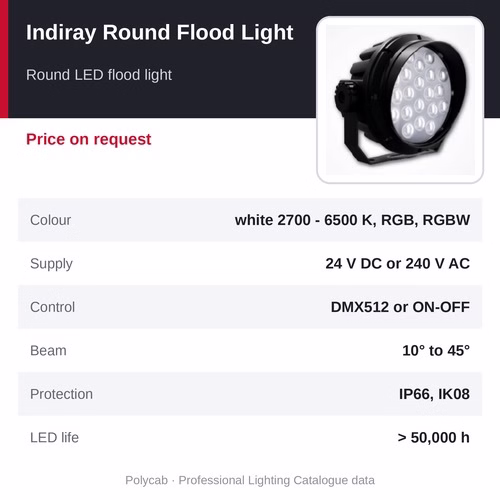Click the > 50,000 h value
Viewport: 500px width, 500px height.
pos(434,438)
